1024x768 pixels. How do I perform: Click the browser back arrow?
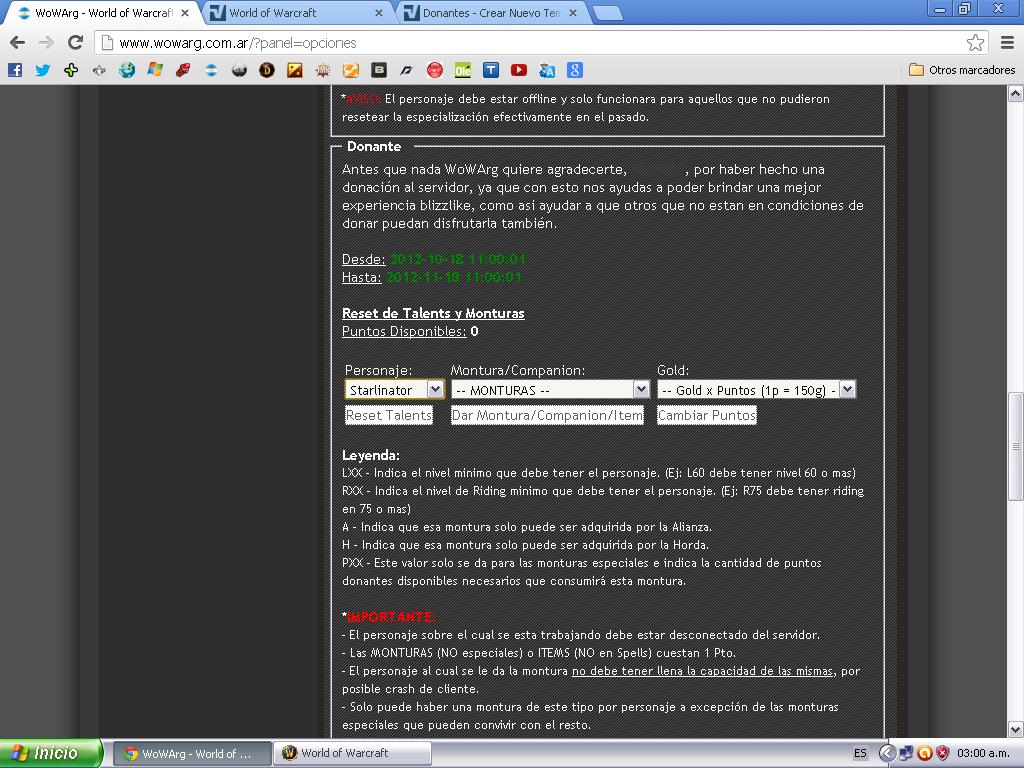[x=18, y=42]
